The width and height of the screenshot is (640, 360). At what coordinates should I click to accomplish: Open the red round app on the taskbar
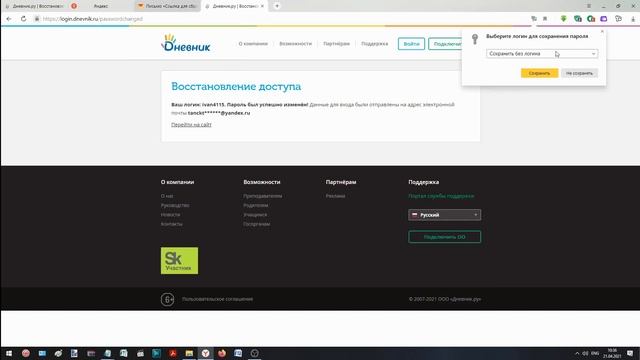pyautogui.click(x=26, y=353)
